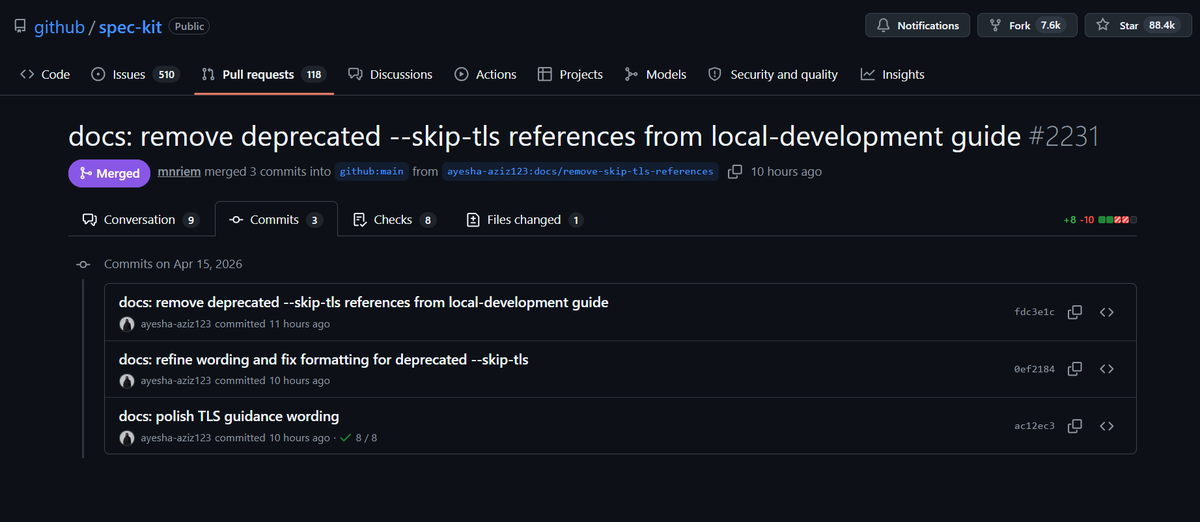
Task: Open the github:main base branch link
Action: pos(372,172)
